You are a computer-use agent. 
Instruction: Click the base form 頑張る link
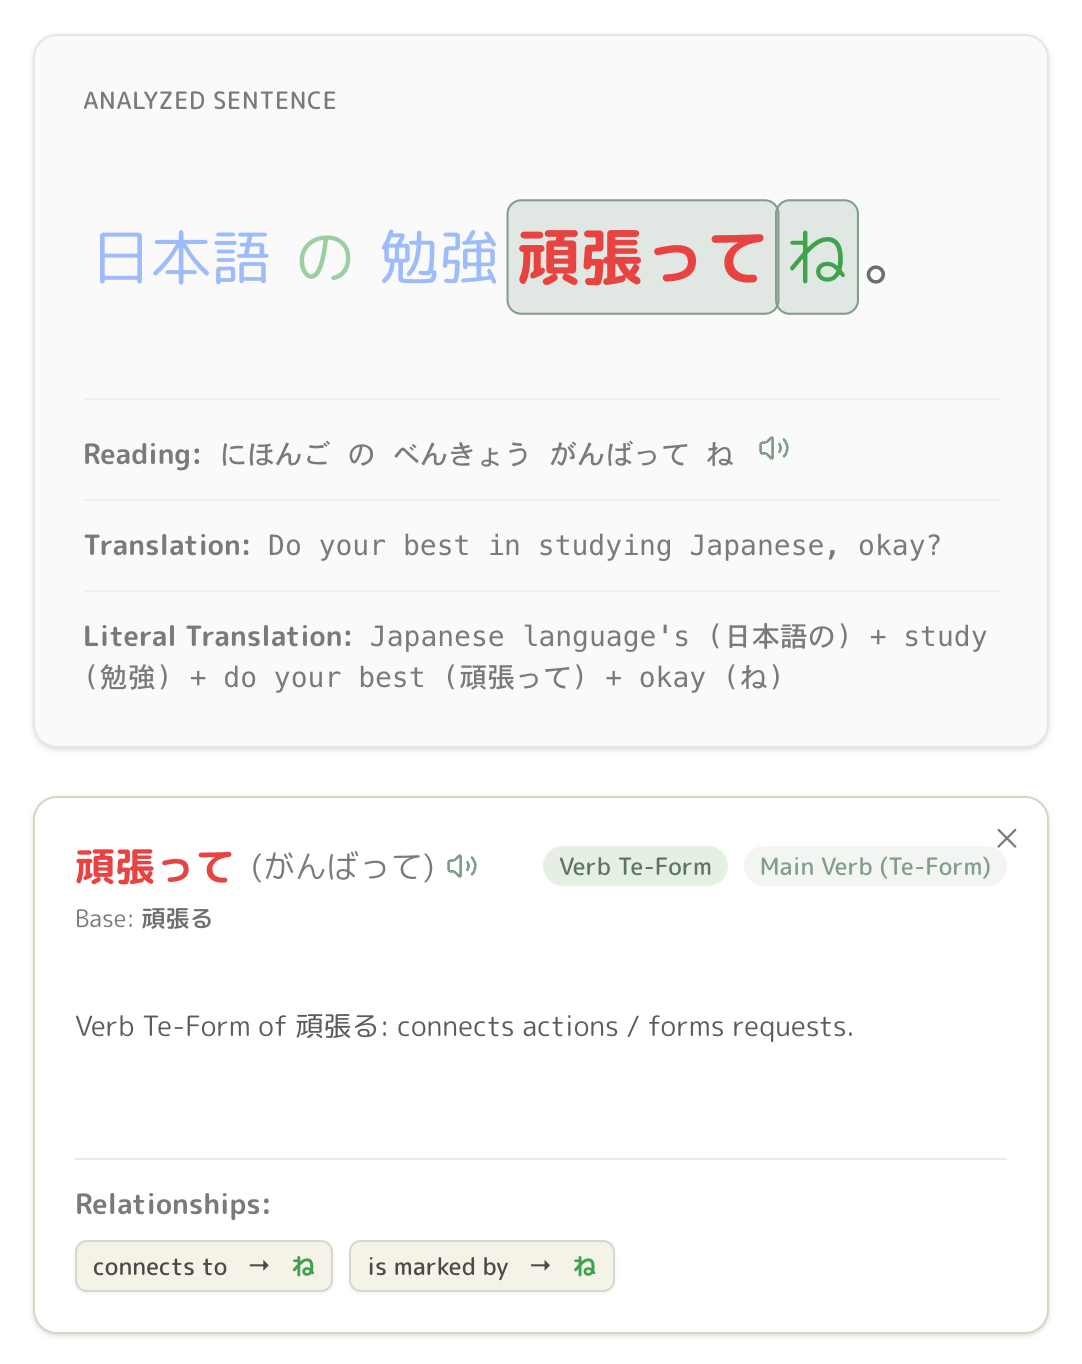[x=177, y=918]
